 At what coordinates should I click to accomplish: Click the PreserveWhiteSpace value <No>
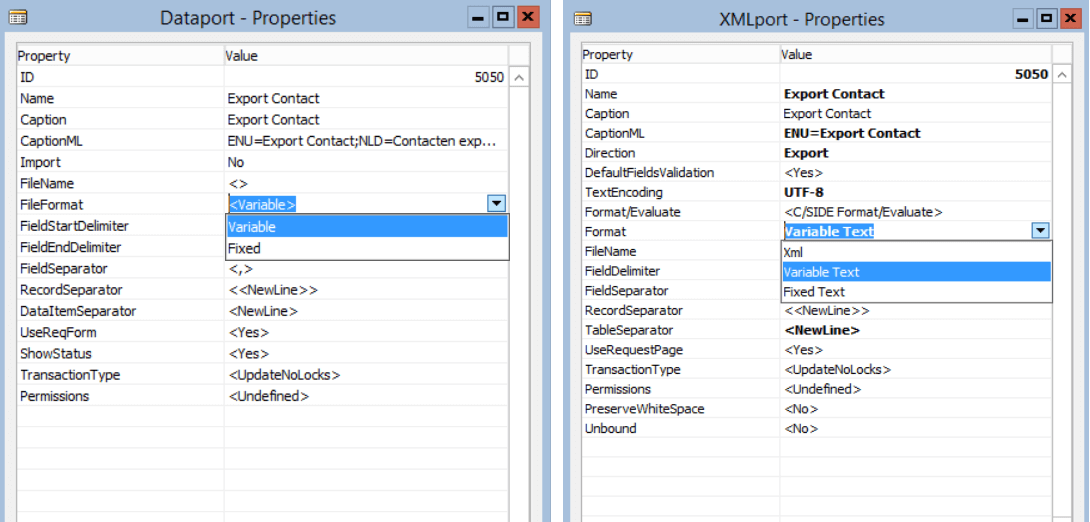click(x=801, y=409)
